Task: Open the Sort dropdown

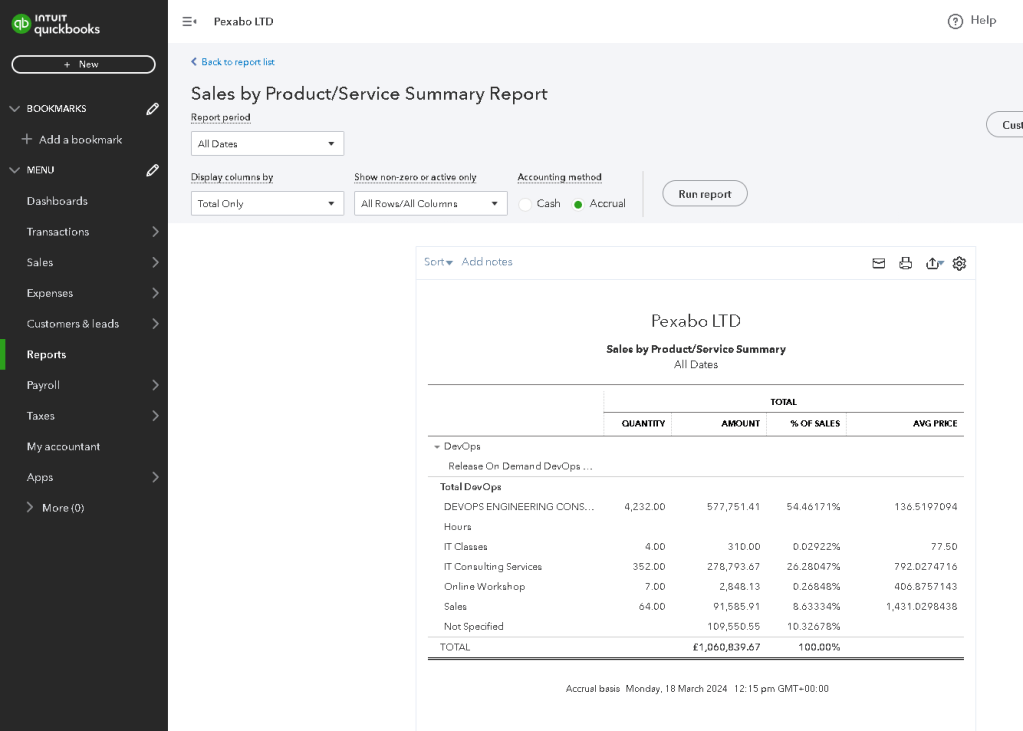Action: [x=438, y=262]
